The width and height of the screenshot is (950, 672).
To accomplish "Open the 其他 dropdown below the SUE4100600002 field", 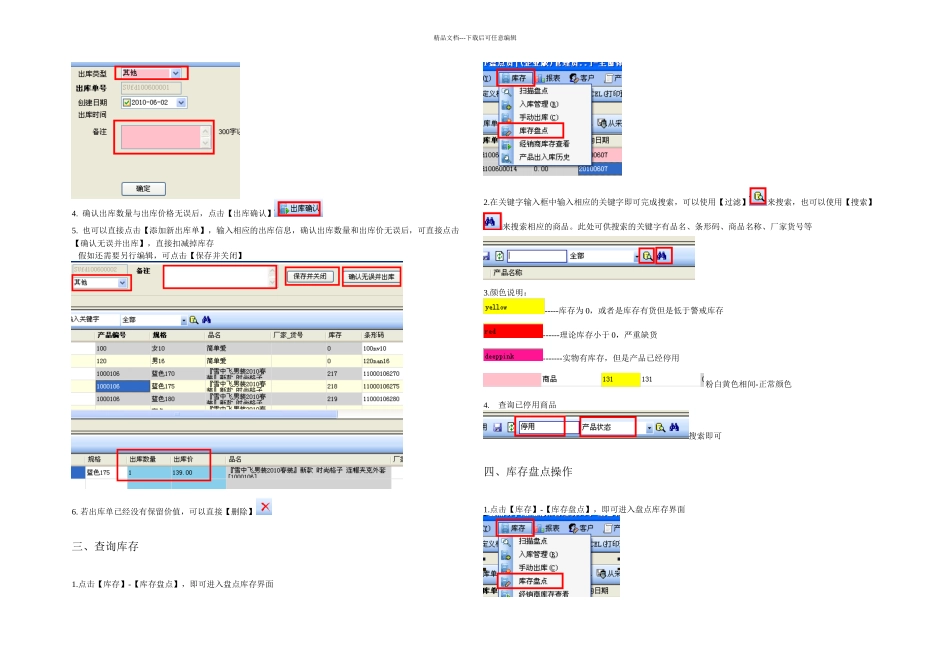I will point(122,283).
